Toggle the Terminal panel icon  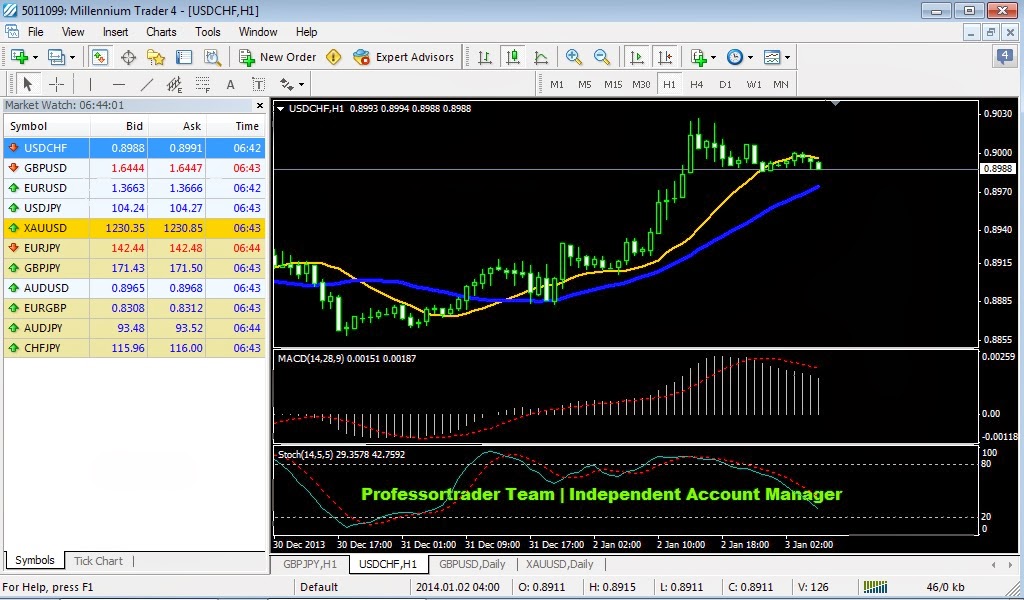click(184, 57)
